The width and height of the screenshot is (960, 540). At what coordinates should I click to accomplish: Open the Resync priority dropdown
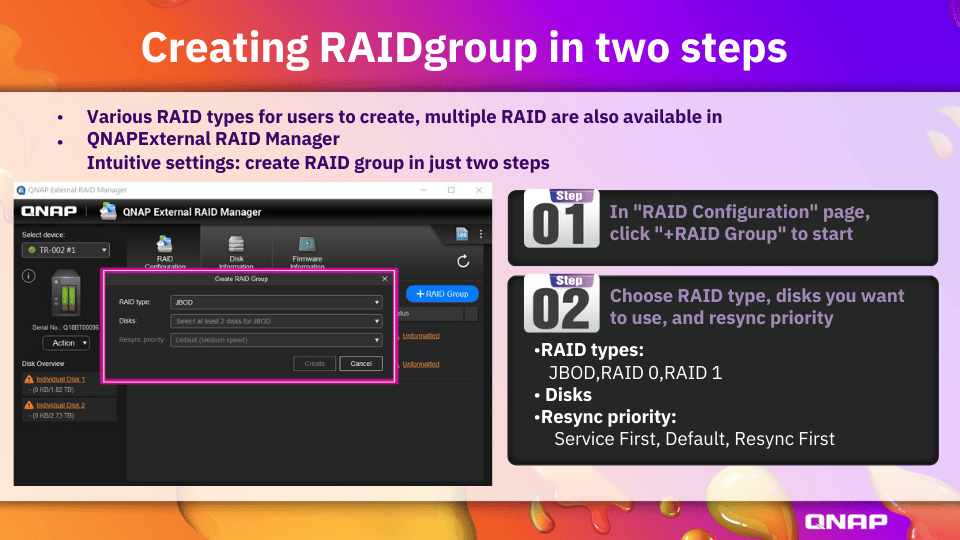276,340
